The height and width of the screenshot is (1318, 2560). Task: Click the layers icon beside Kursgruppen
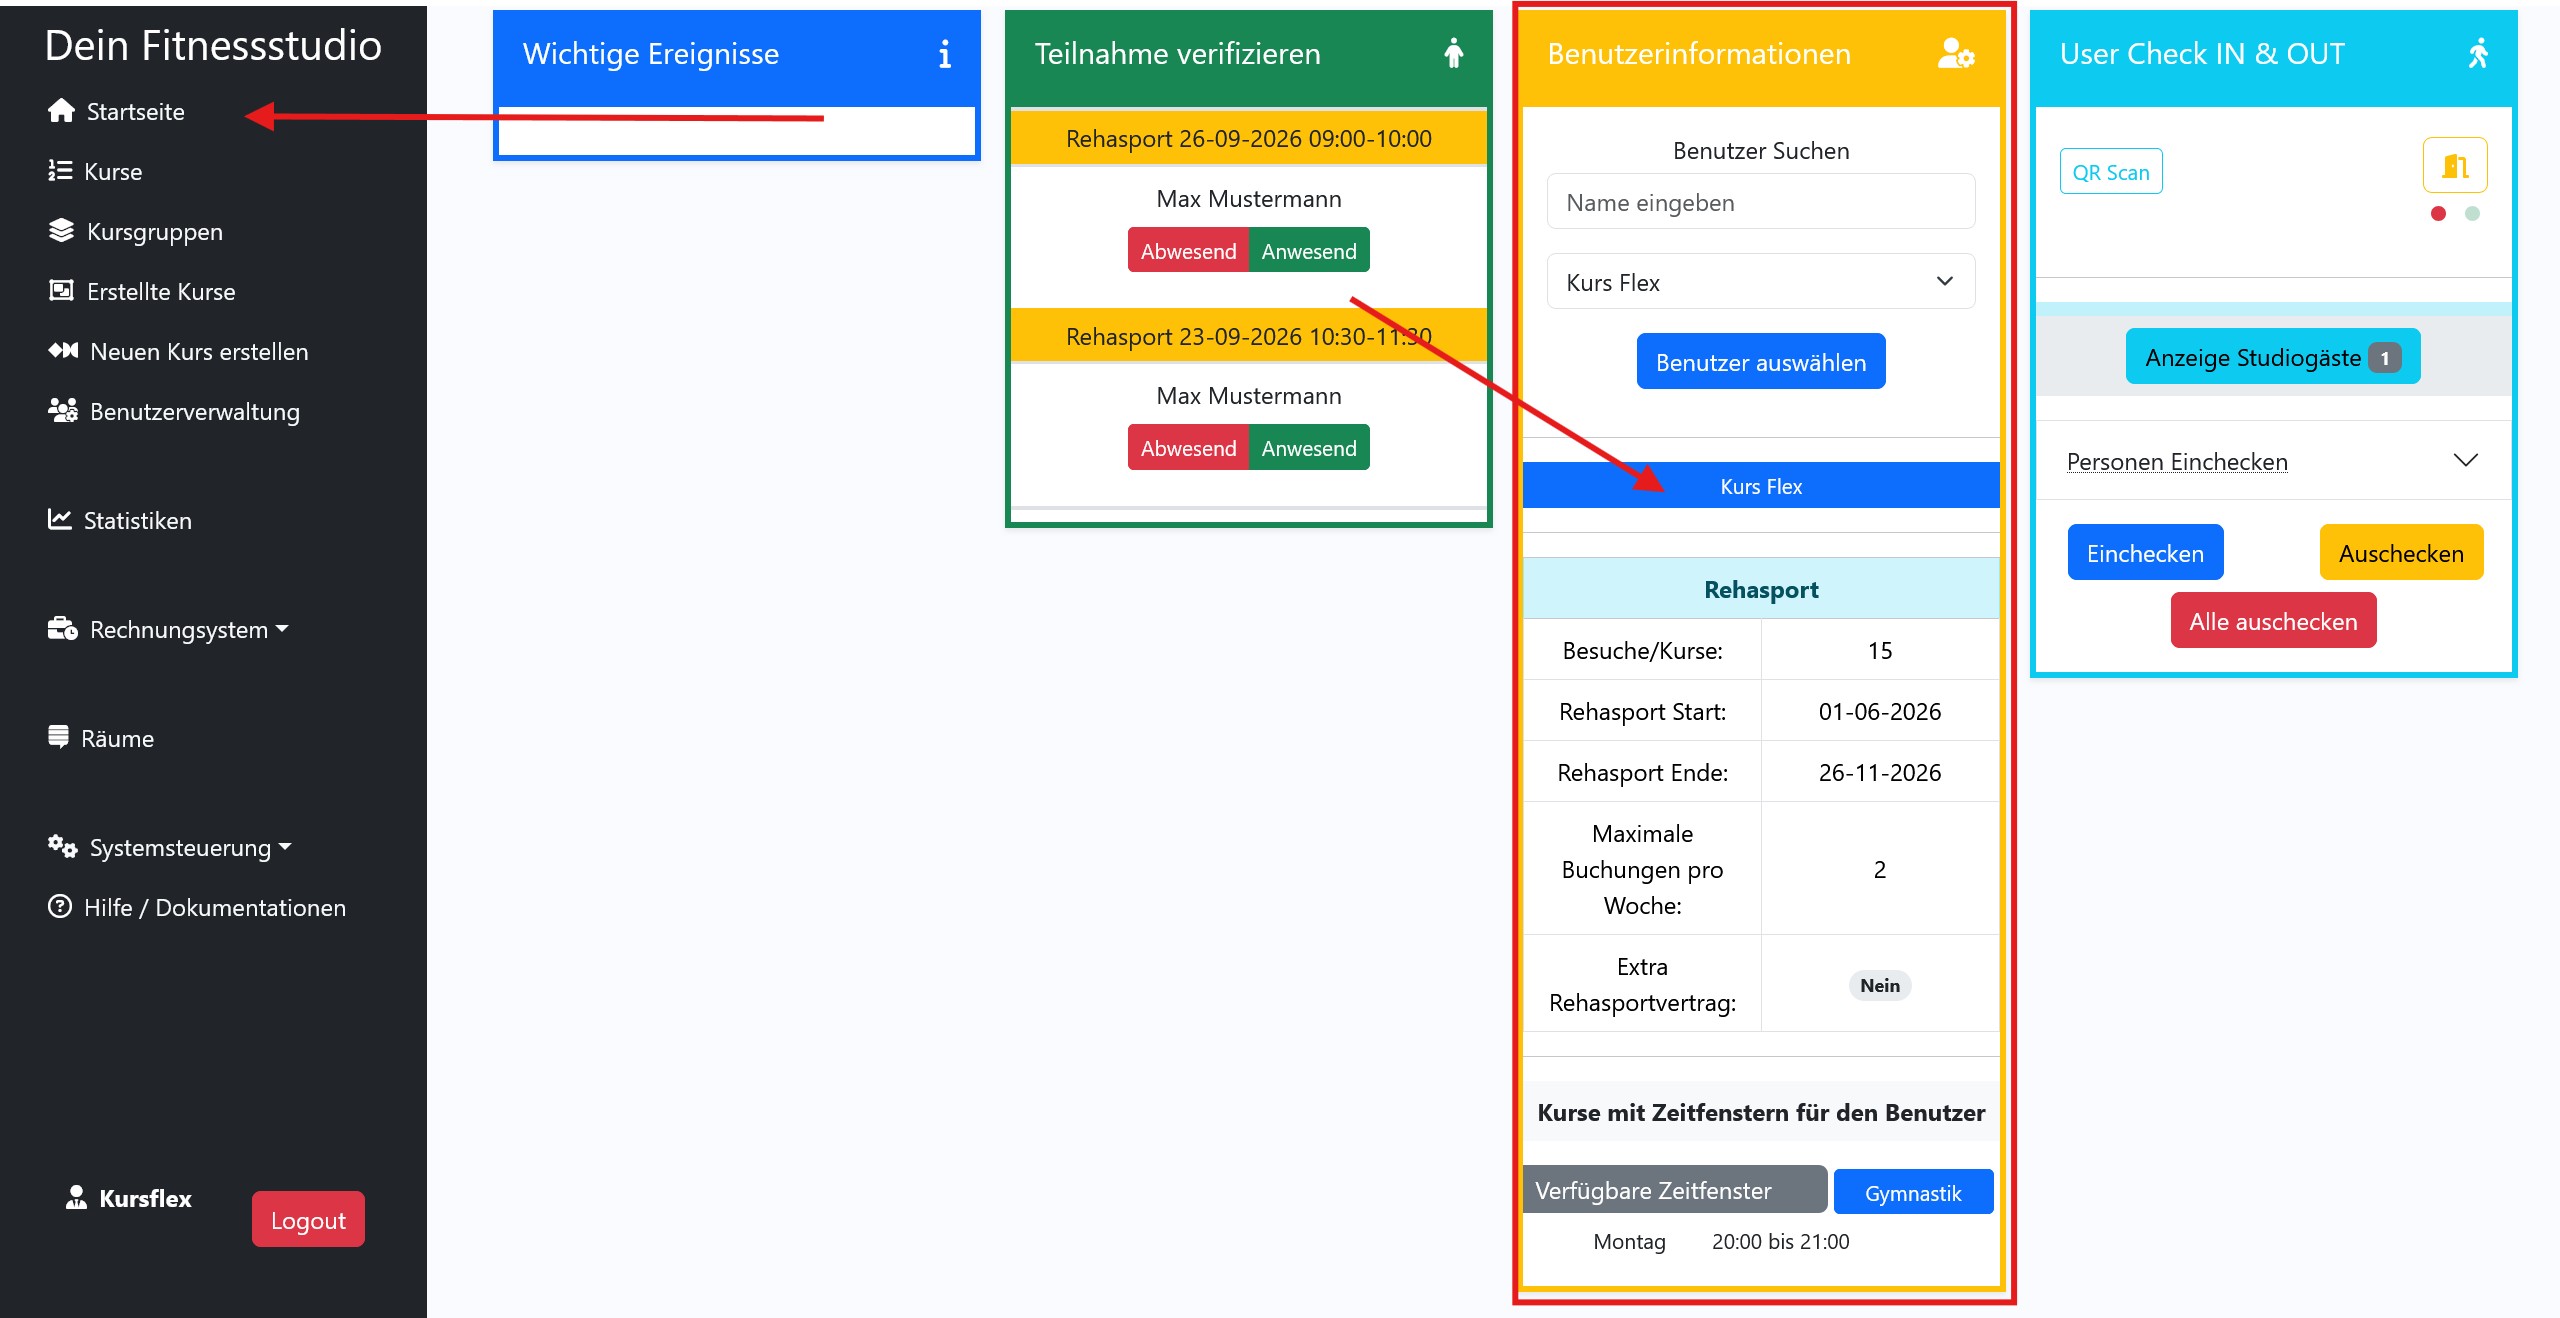pos(61,231)
